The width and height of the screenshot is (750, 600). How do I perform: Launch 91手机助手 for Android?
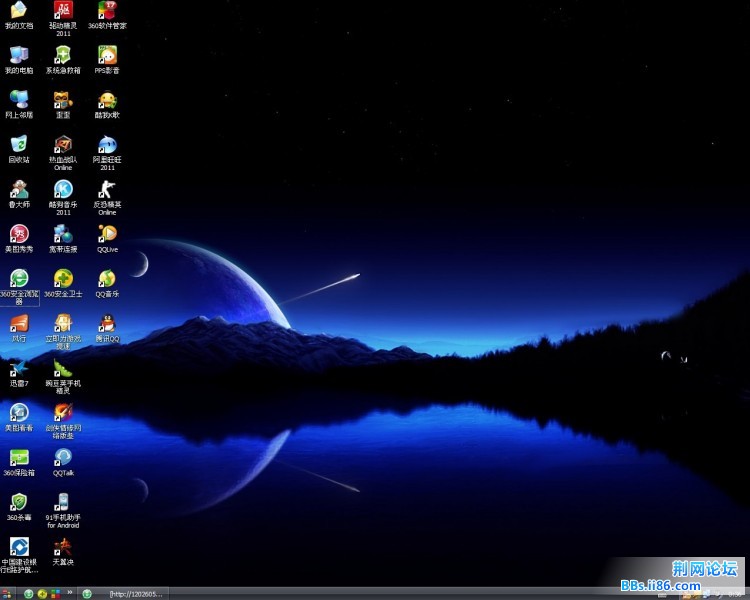pos(63,502)
